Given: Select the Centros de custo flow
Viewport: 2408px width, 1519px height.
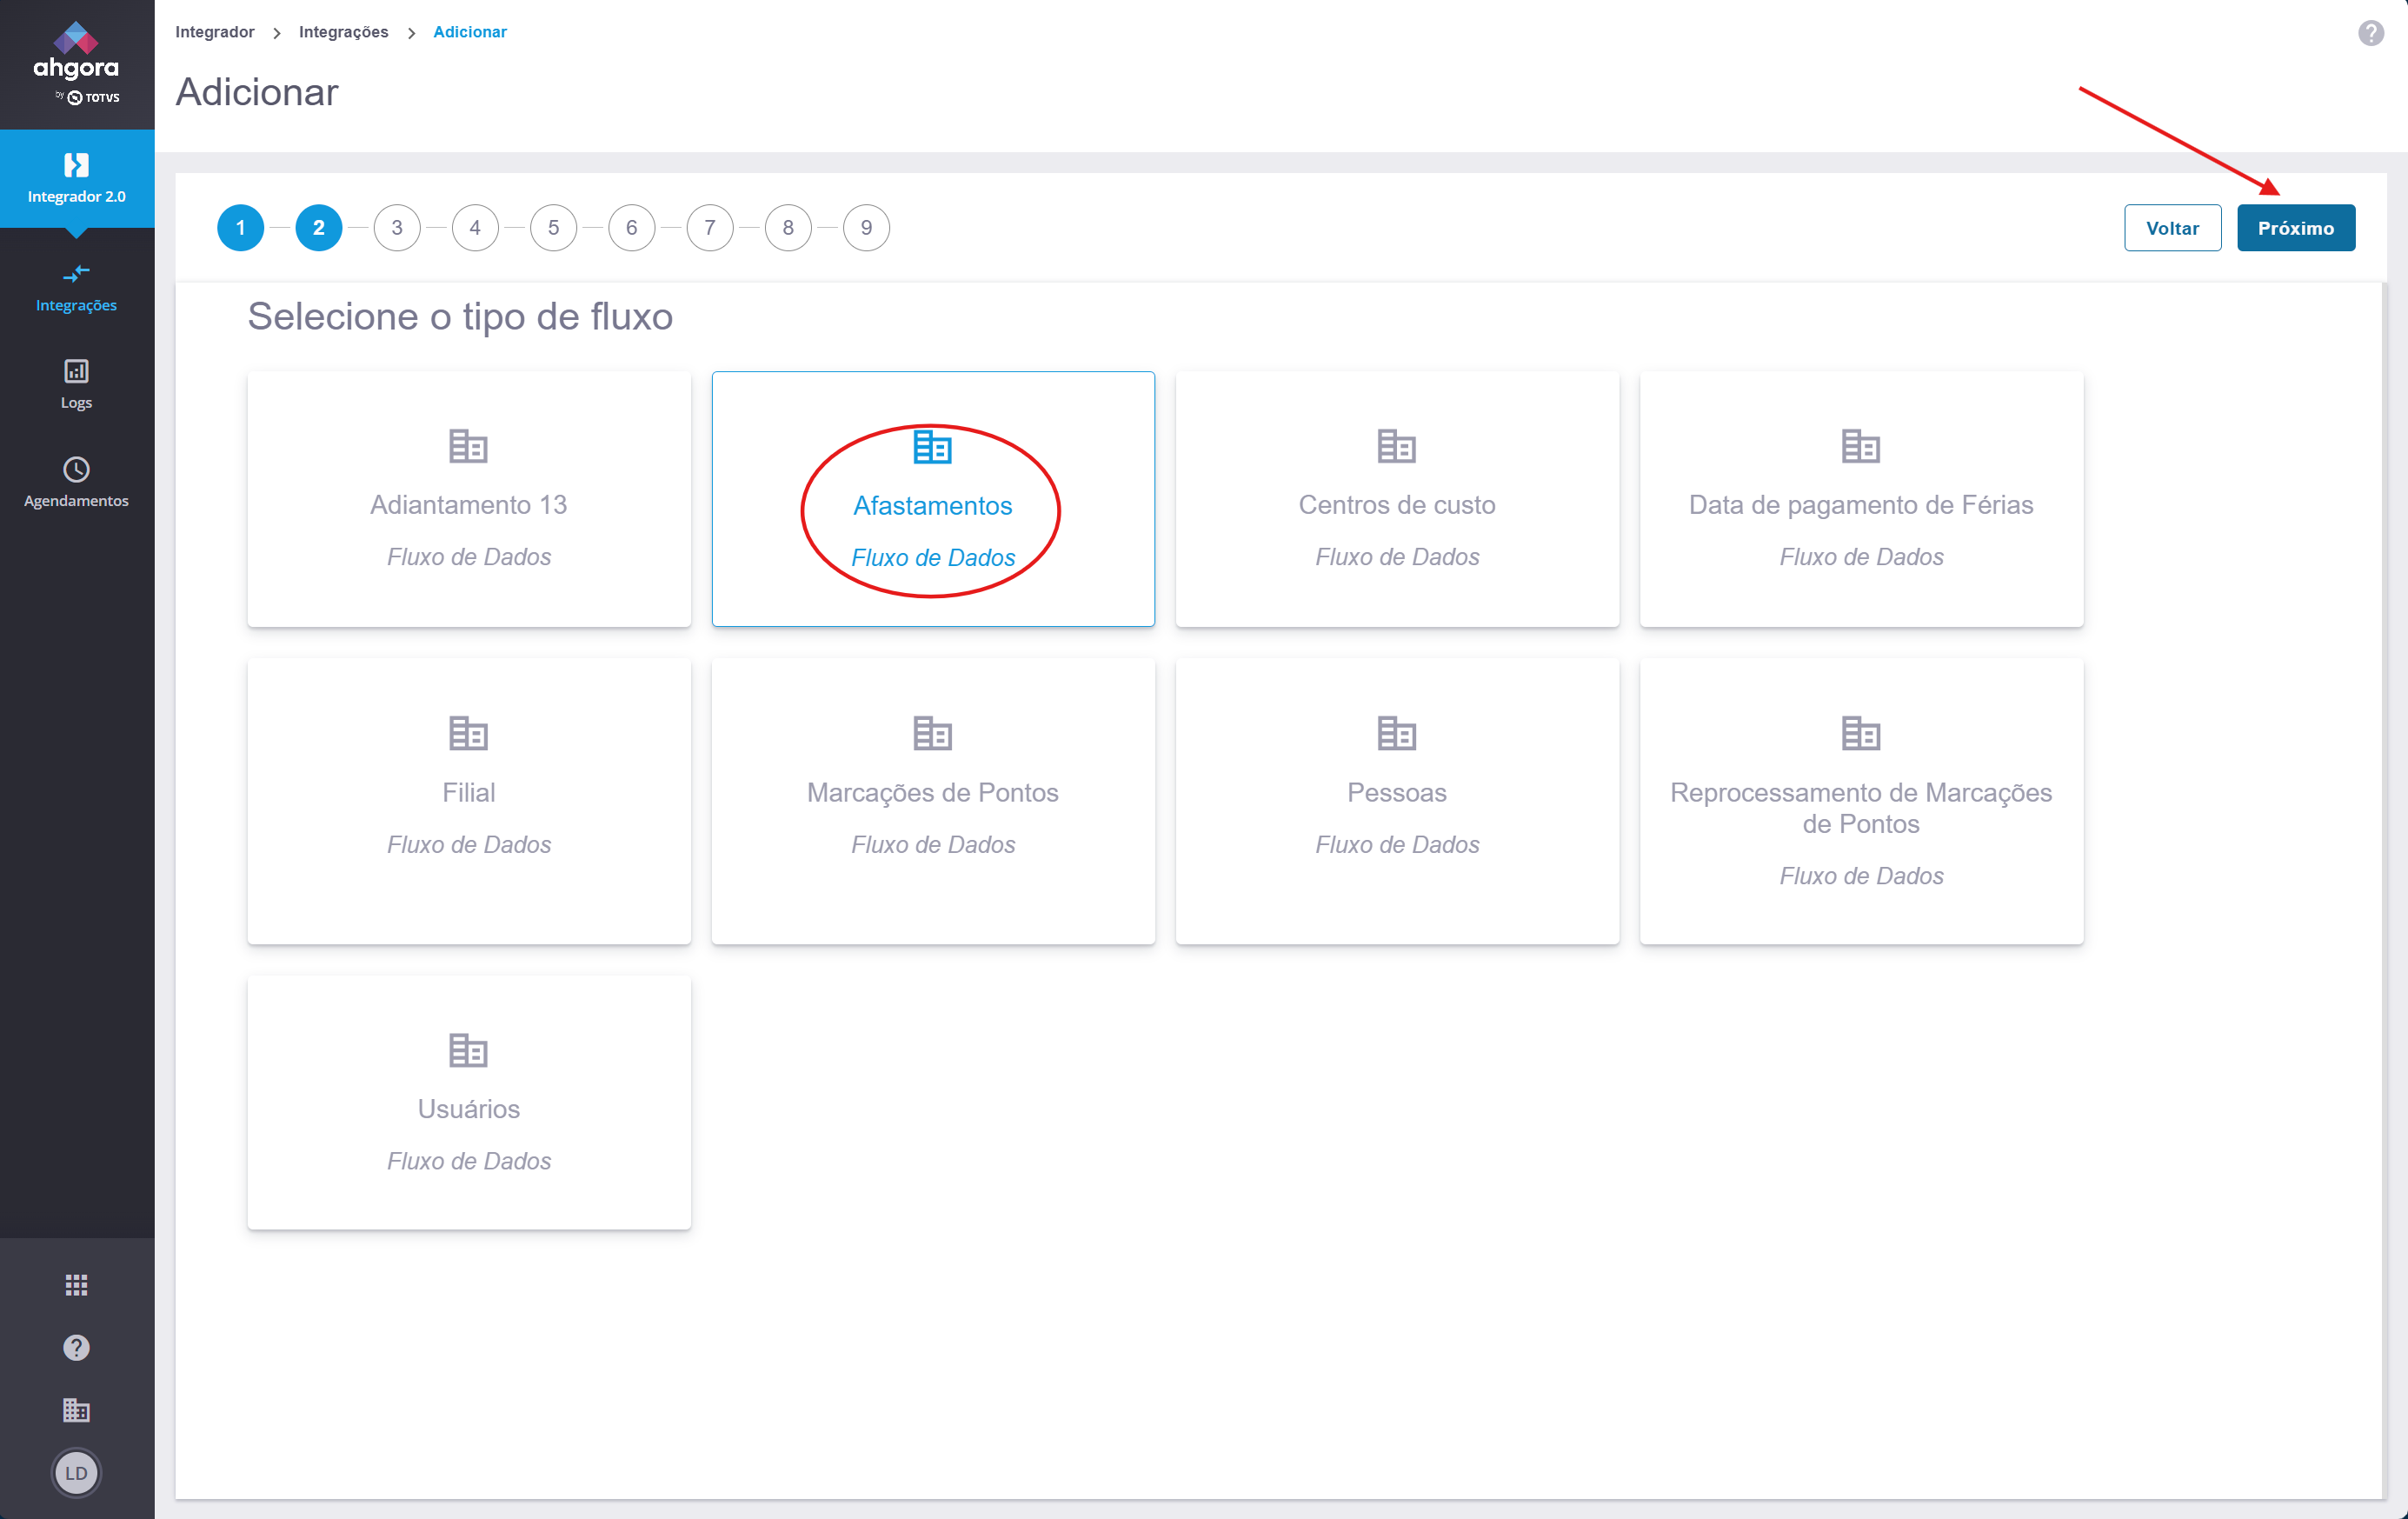Looking at the screenshot, I should (x=1396, y=499).
